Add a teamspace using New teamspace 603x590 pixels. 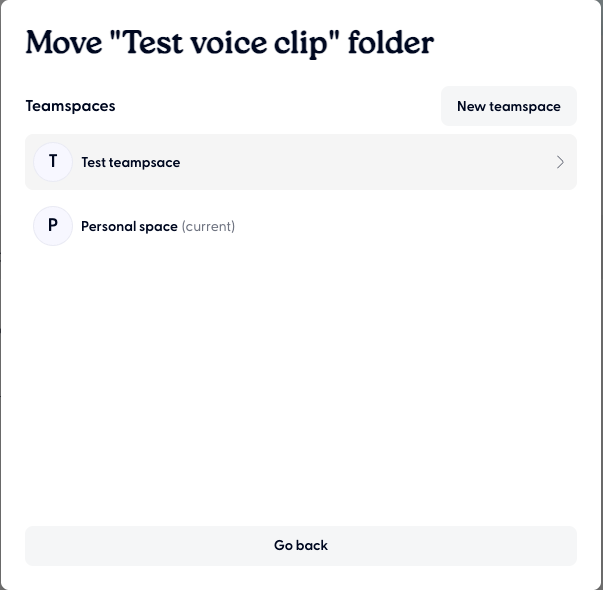pos(508,106)
